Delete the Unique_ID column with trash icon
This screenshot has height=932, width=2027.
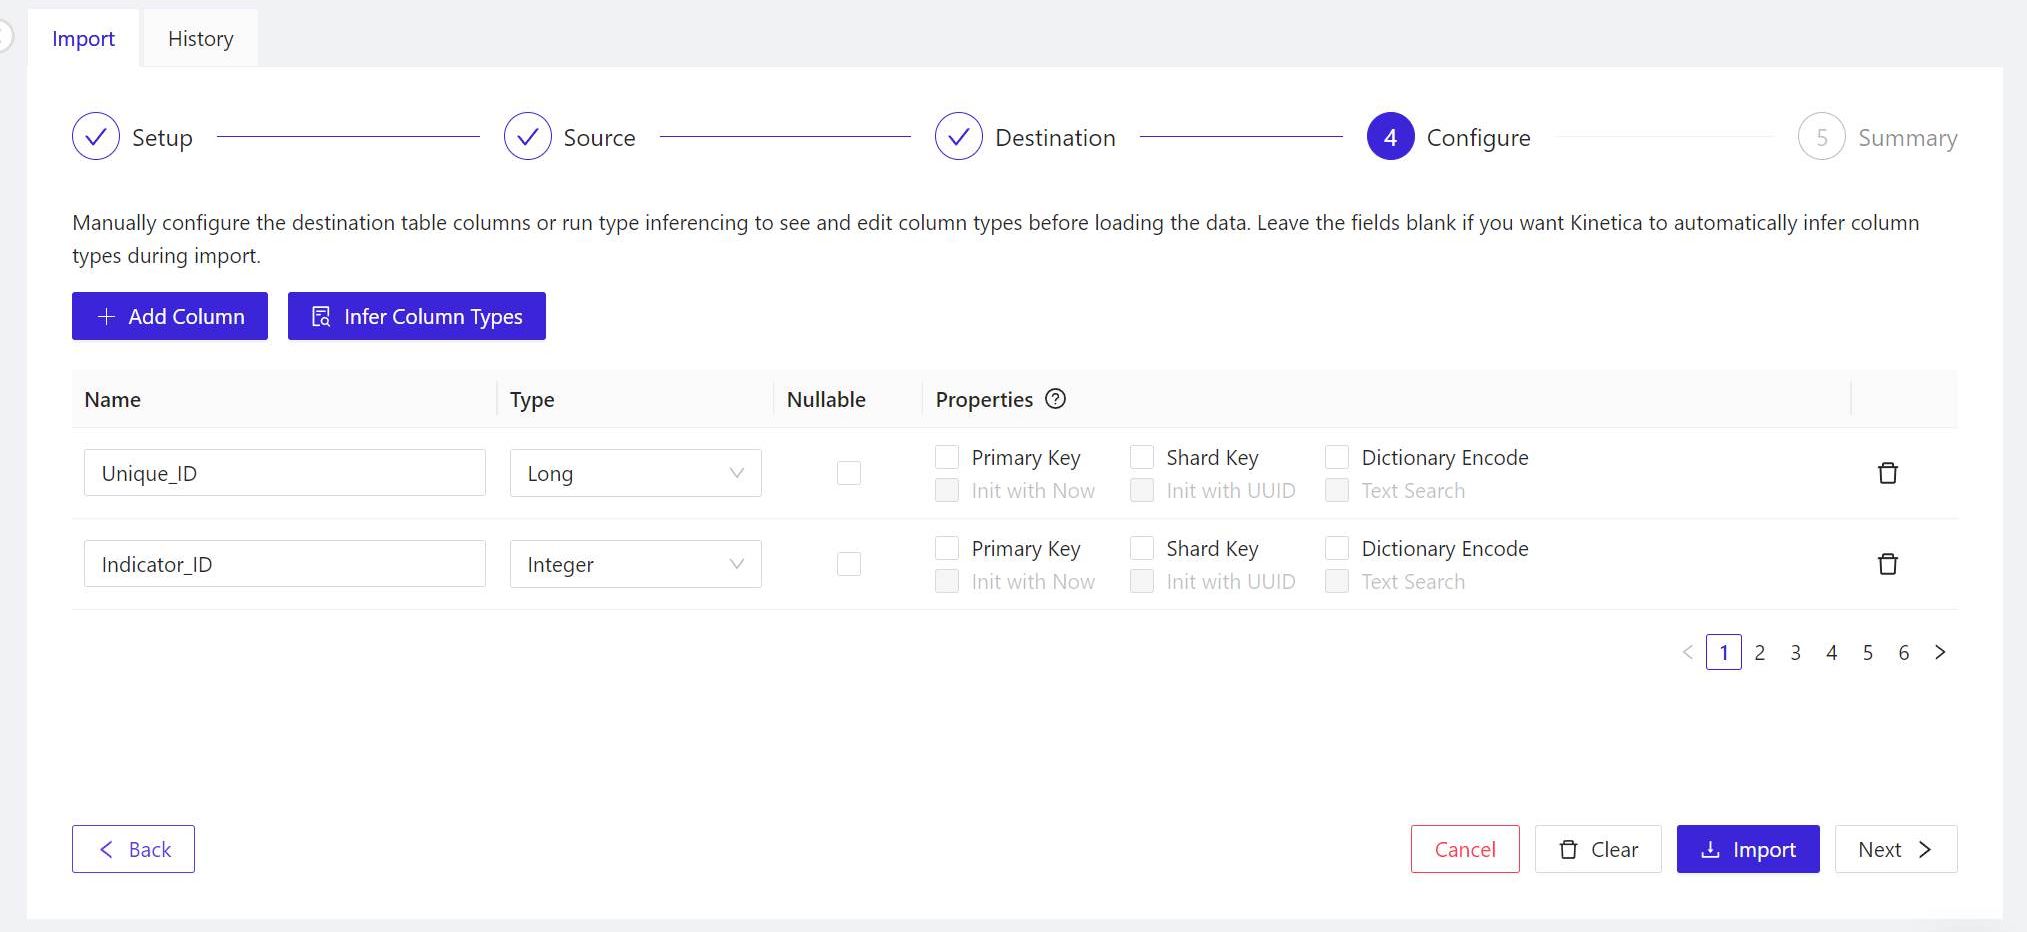click(1887, 473)
